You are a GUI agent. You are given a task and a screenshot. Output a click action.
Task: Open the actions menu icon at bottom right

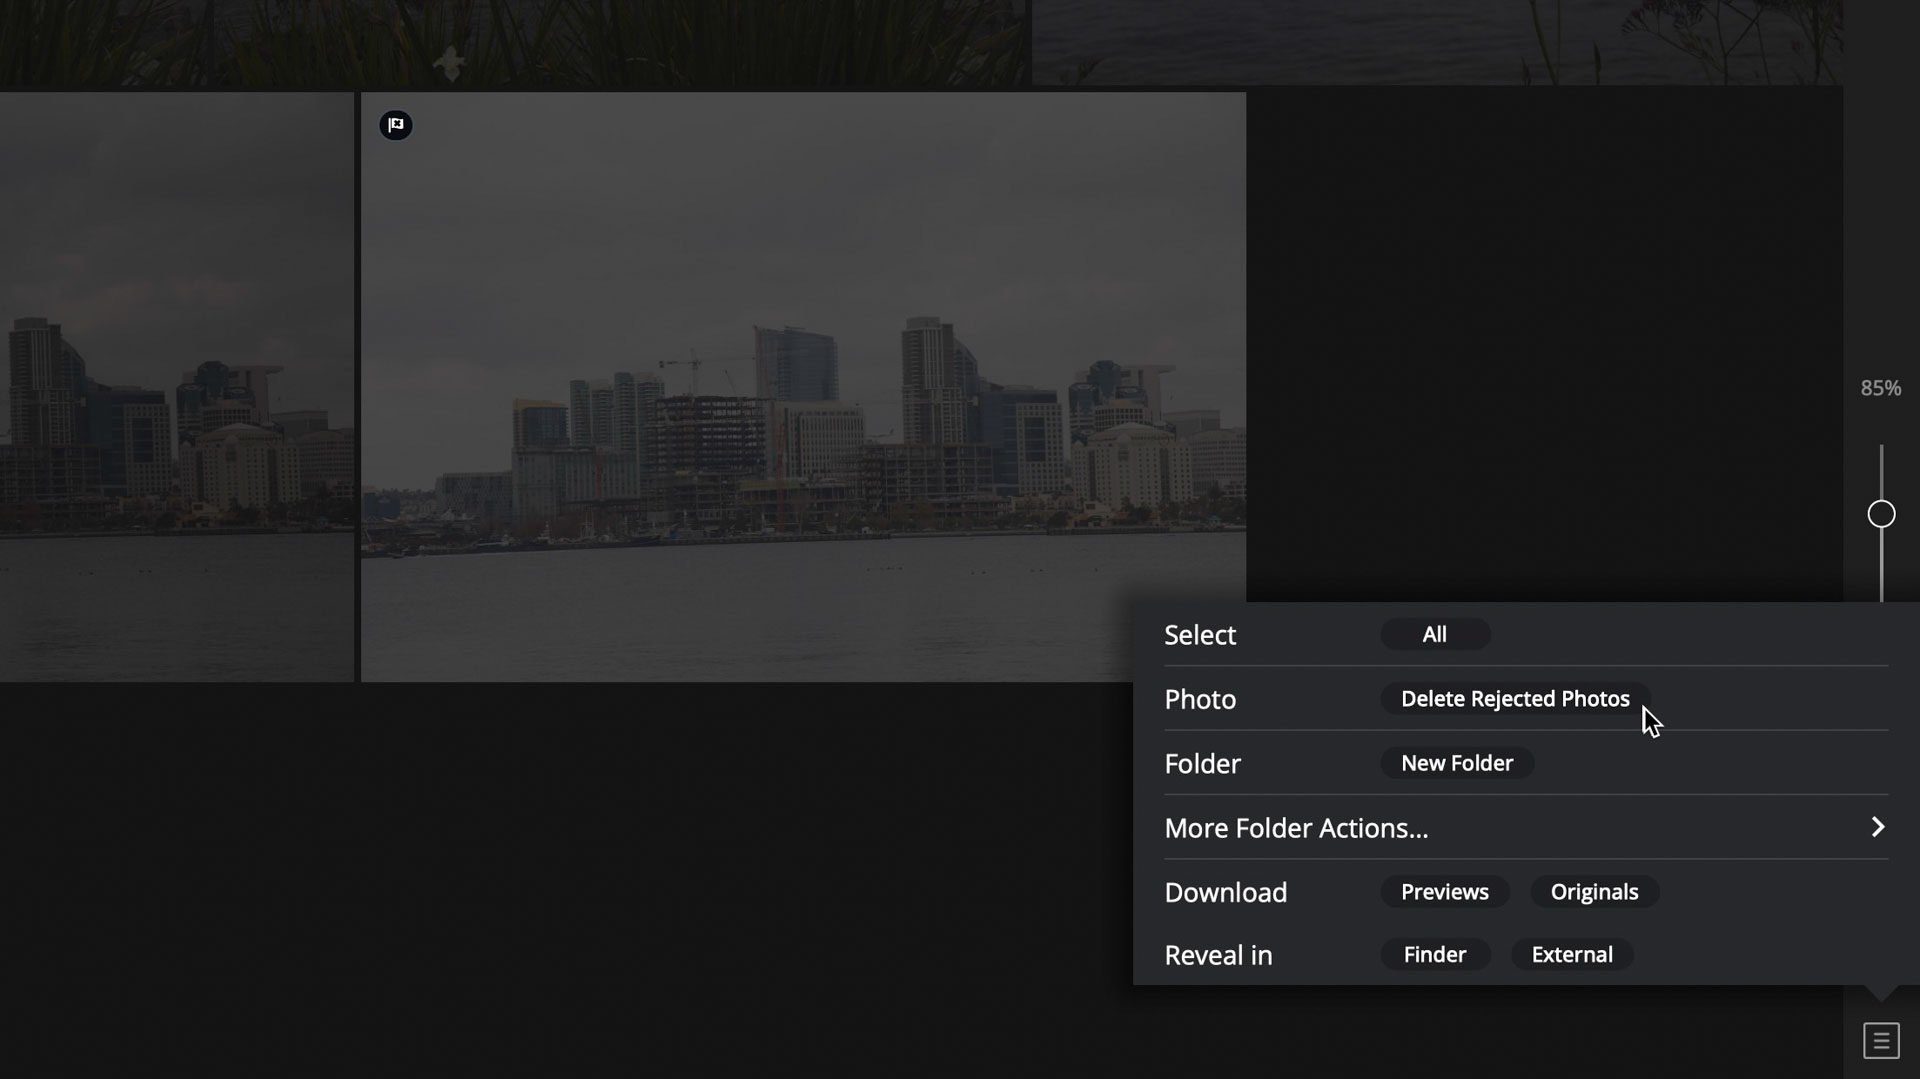[x=1881, y=1040]
